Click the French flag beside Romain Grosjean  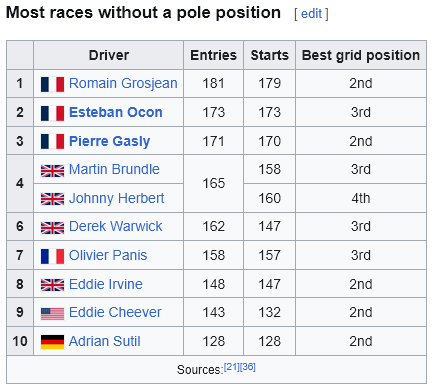tap(52, 84)
